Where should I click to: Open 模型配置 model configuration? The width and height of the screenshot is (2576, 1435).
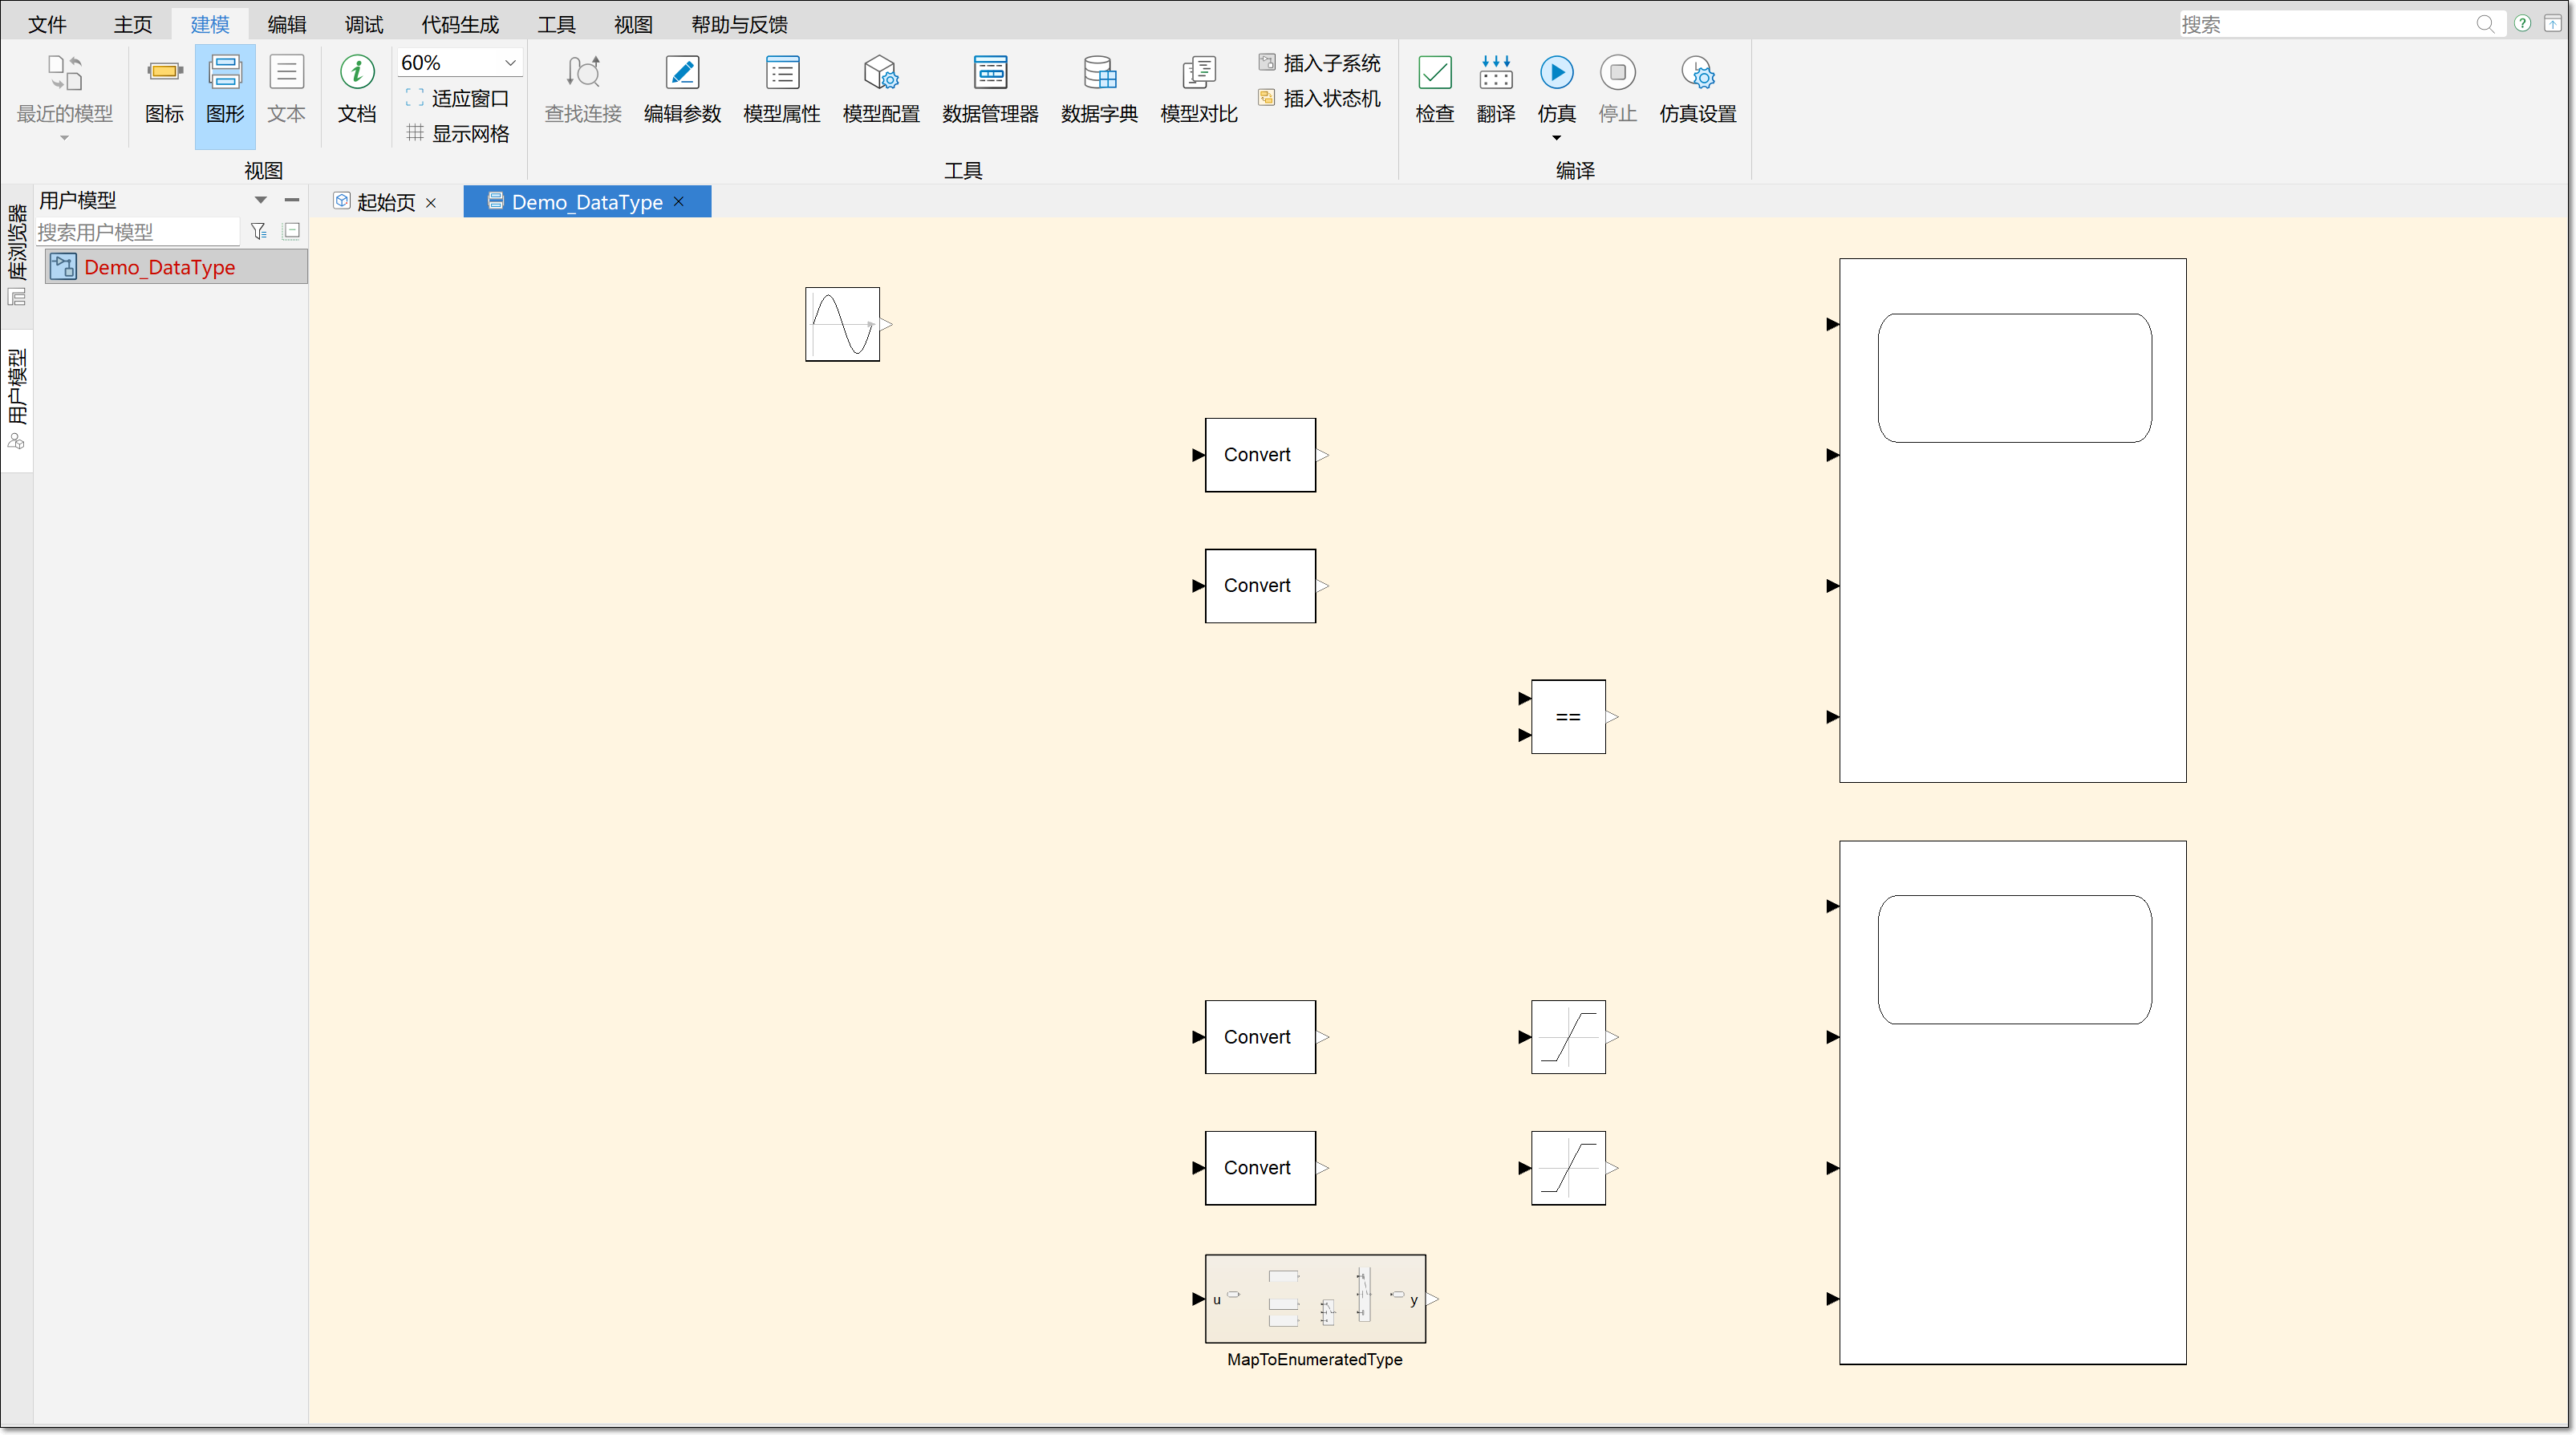(881, 90)
